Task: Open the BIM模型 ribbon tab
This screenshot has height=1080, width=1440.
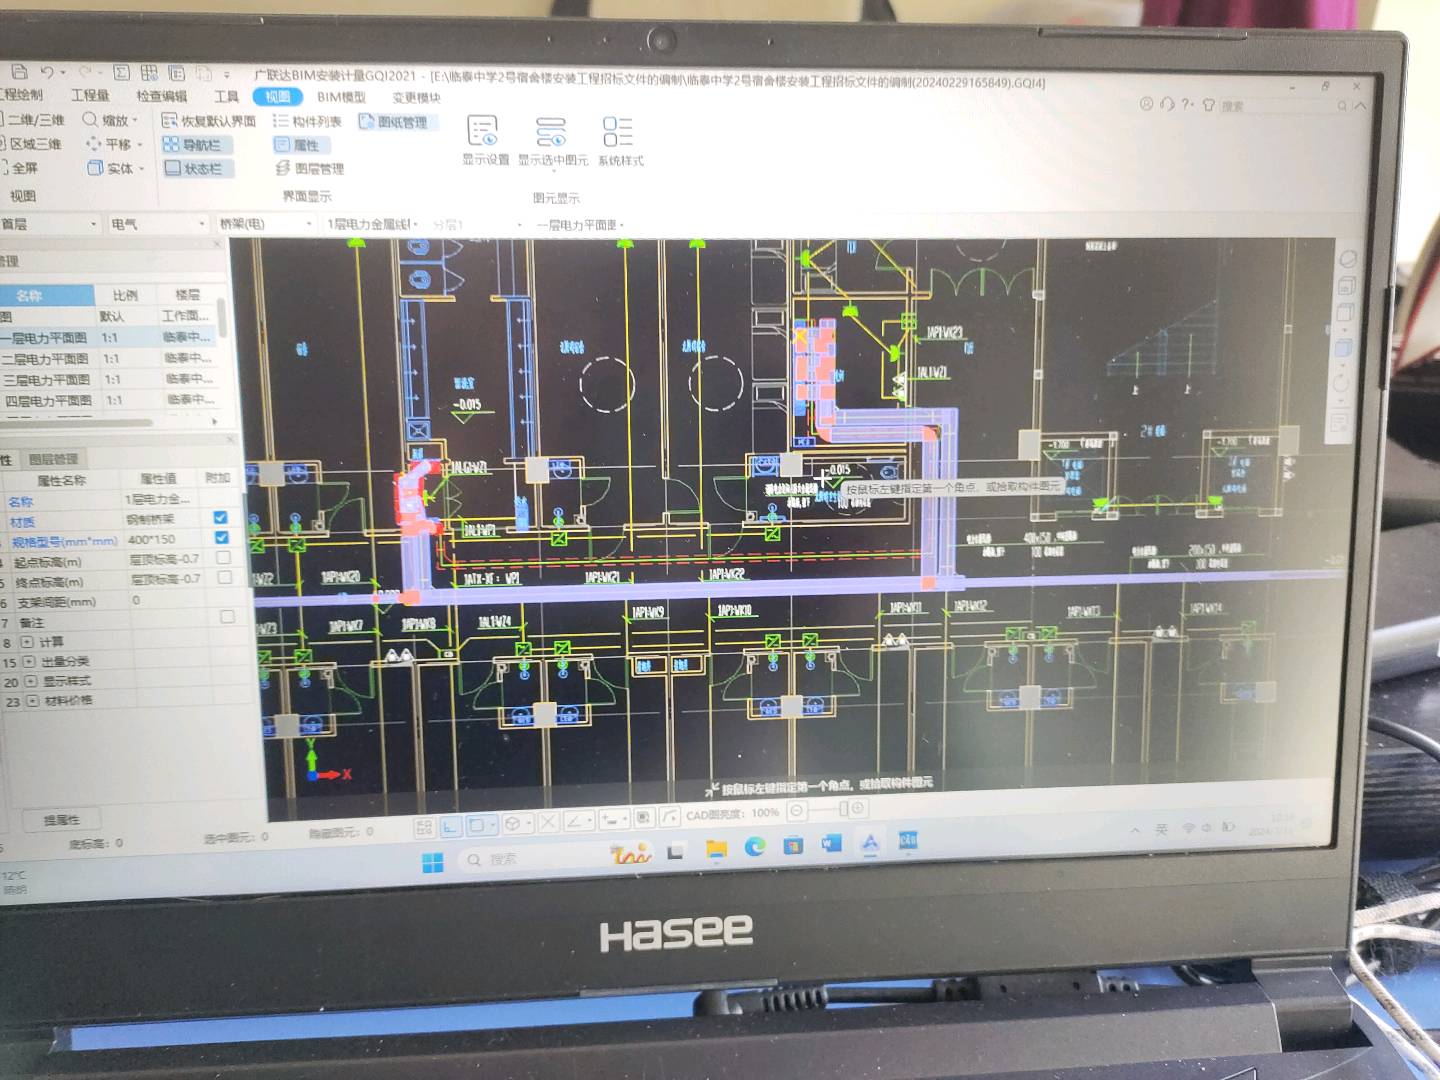Action: (x=341, y=97)
